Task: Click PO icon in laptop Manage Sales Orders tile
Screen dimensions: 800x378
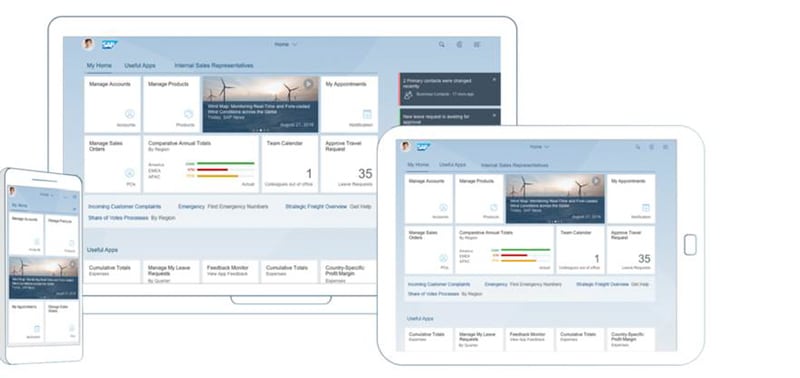Action: pos(130,173)
